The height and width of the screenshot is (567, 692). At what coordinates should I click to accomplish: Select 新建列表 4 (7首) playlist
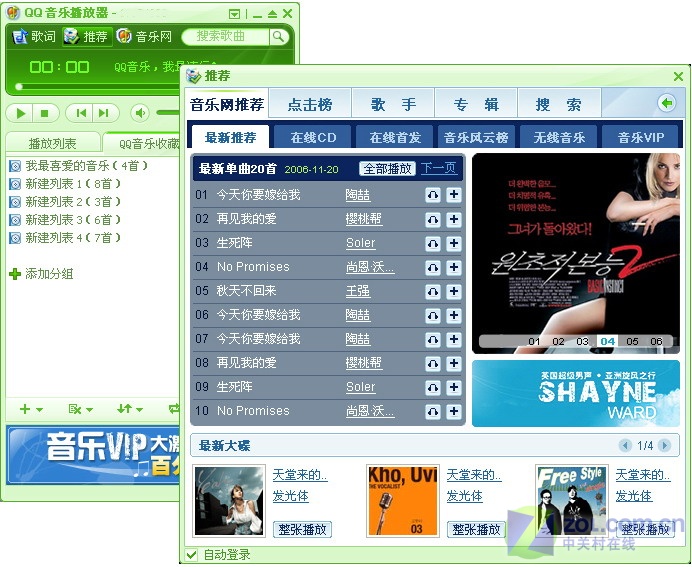65,238
